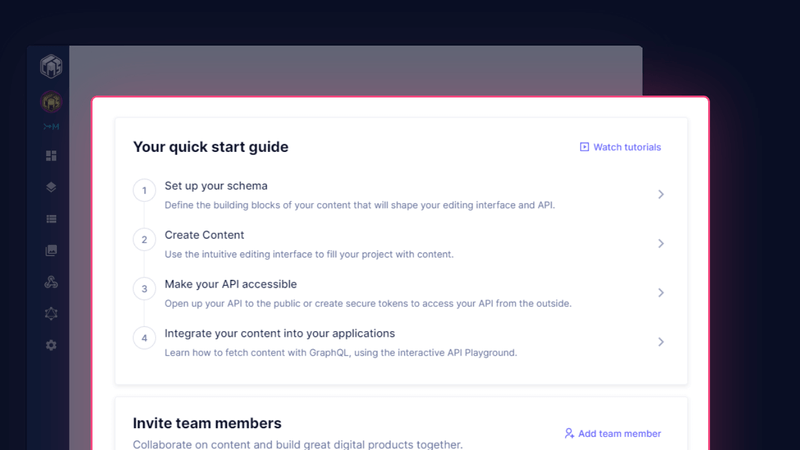The width and height of the screenshot is (800, 450).
Task: Select the Make your API accessible title
Action: click(230, 284)
